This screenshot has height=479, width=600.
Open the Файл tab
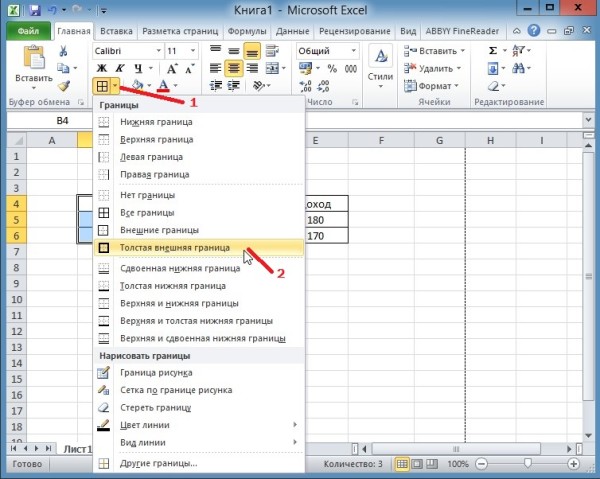[x=28, y=31]
